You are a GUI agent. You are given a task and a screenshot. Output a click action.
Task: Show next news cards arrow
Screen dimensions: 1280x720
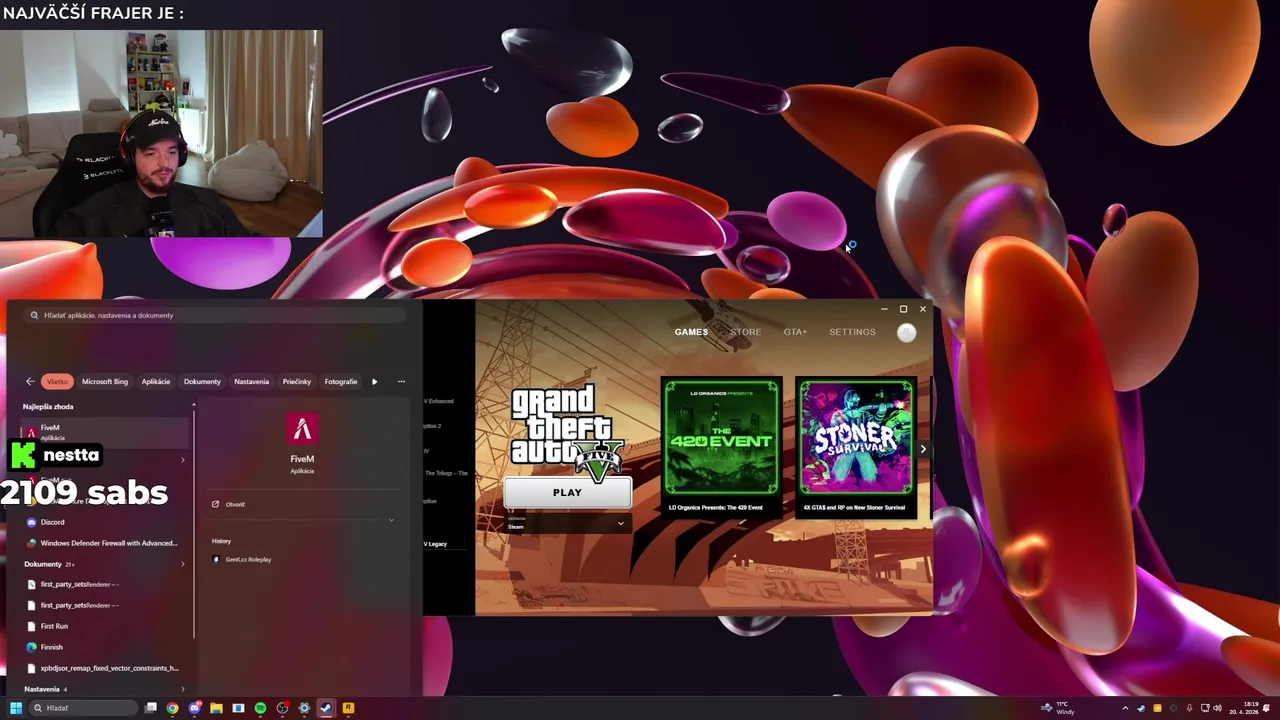point(923,449)
